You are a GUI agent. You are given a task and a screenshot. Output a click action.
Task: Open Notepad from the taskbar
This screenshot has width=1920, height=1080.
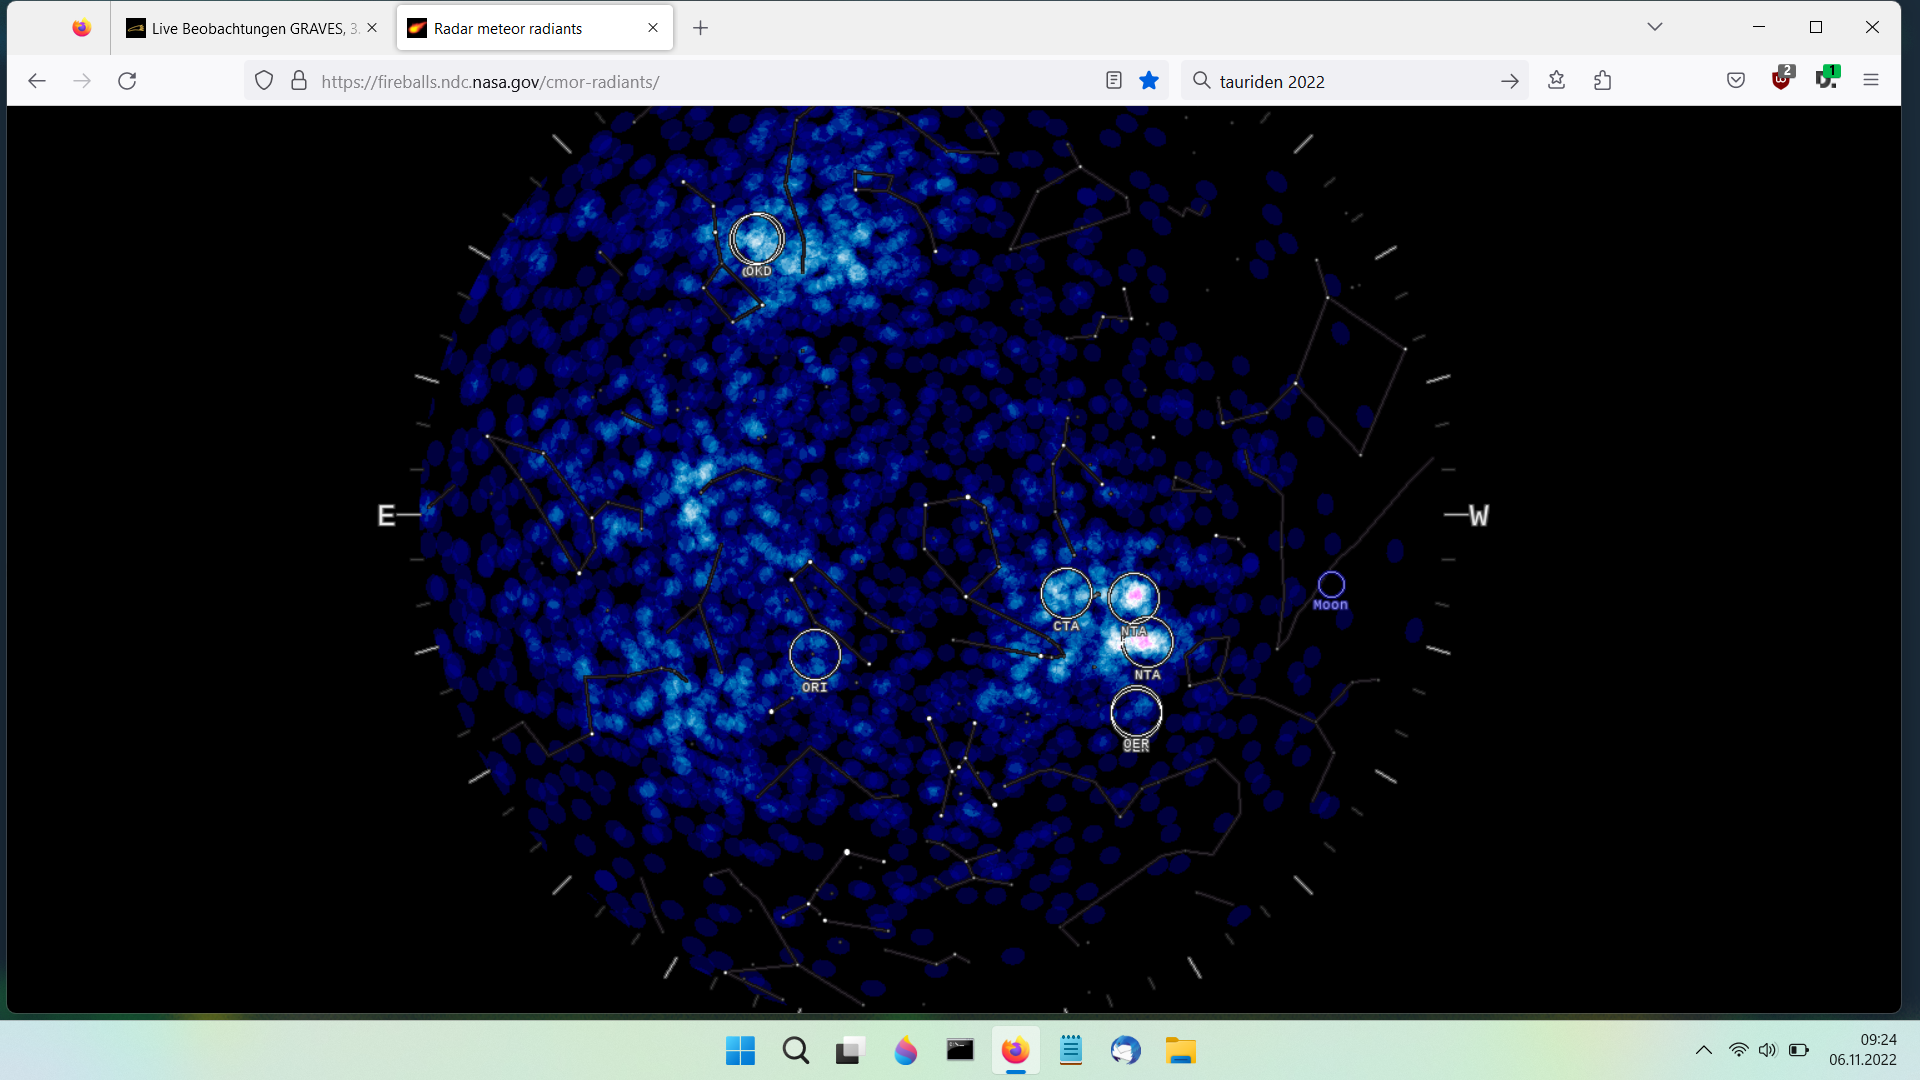pyautogui.click(x=1071, y=1051)
